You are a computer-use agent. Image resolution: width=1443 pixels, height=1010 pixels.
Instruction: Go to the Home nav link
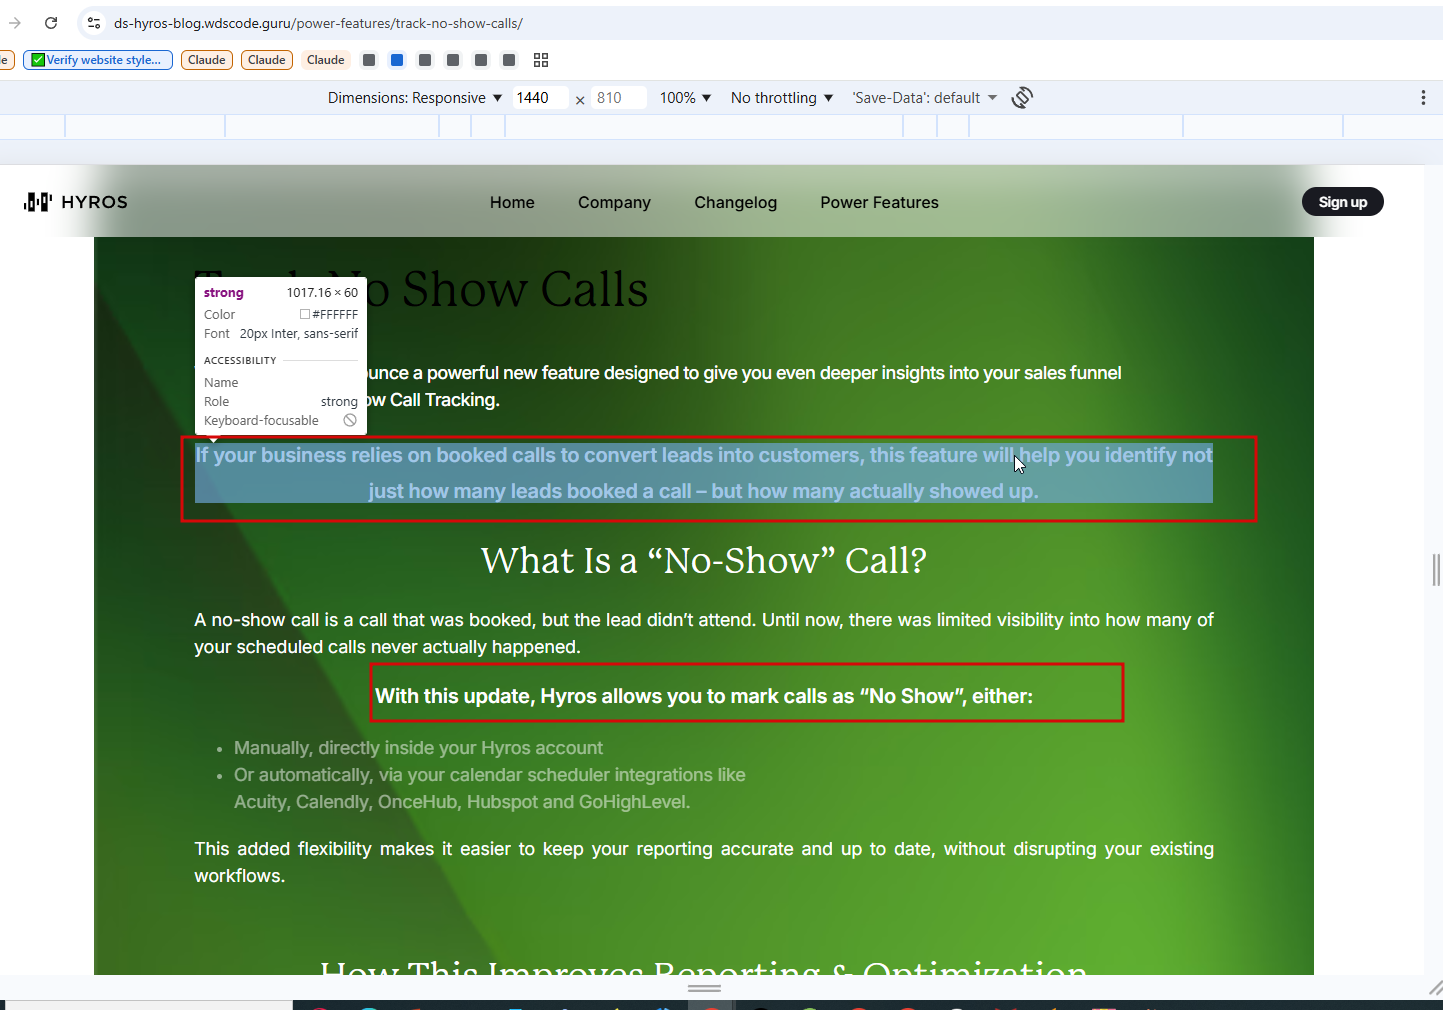click(x=512, y=202)
